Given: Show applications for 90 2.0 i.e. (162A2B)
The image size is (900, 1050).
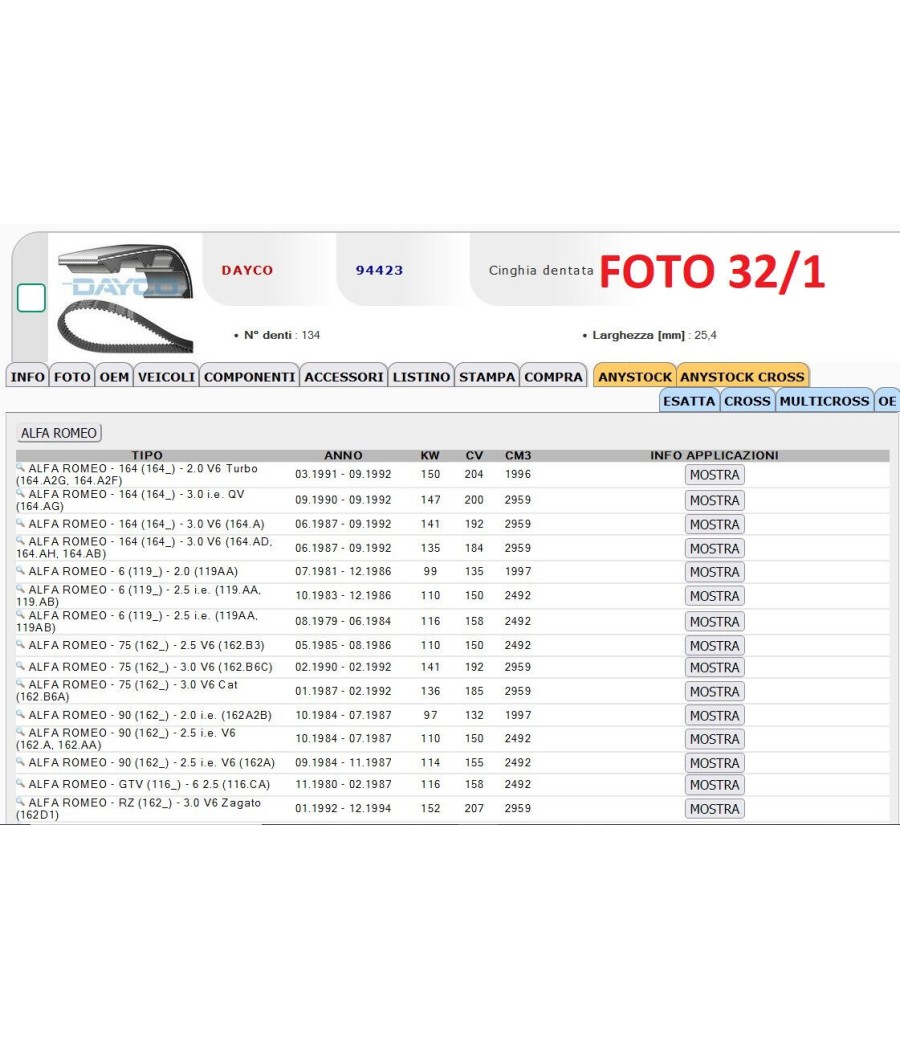Looking at the screenshot, I should [x=715, y=716].
